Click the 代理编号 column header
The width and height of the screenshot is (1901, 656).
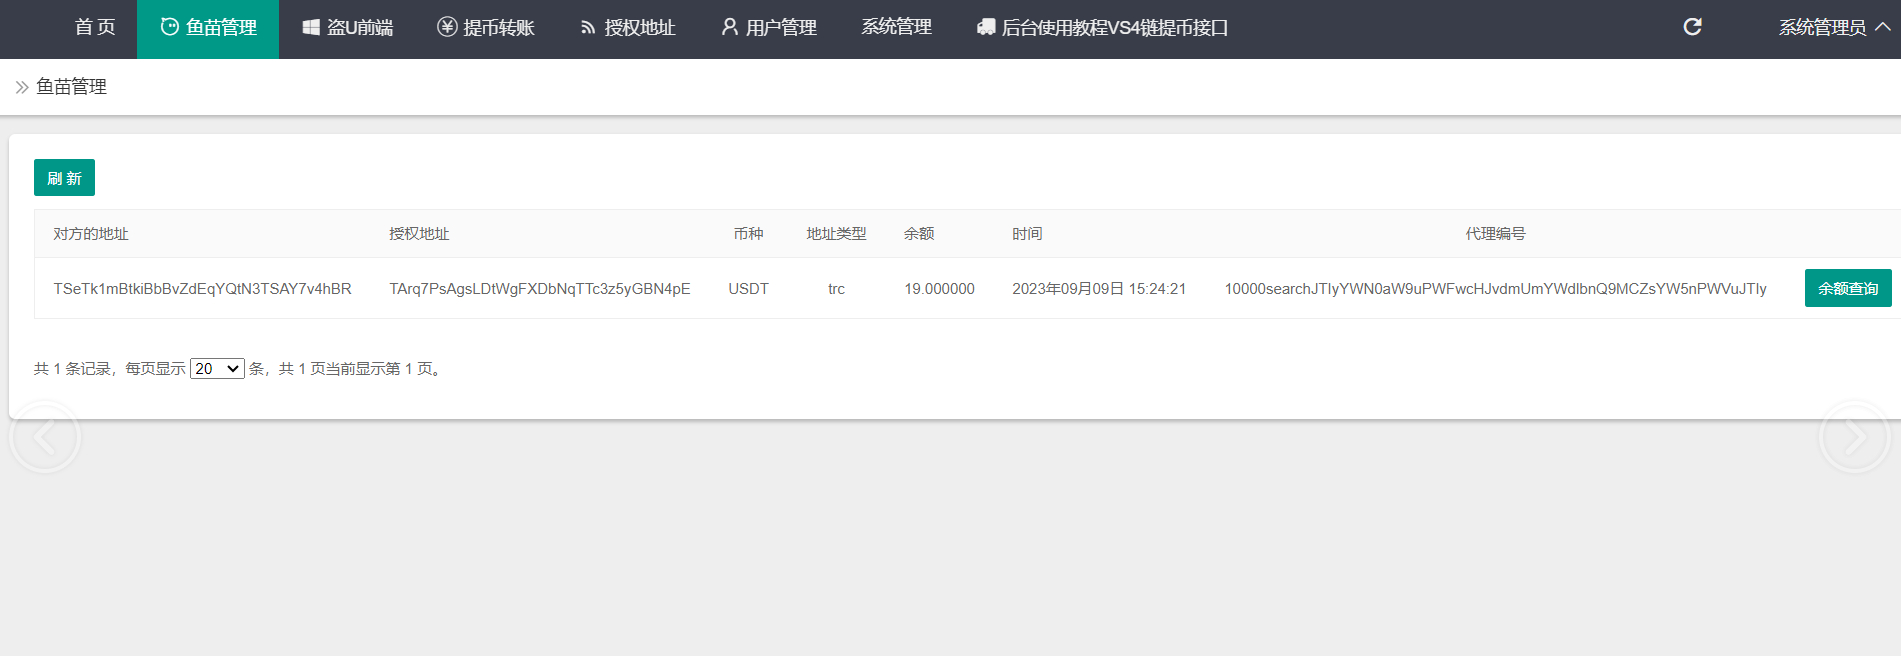[x=1495, y=234]
